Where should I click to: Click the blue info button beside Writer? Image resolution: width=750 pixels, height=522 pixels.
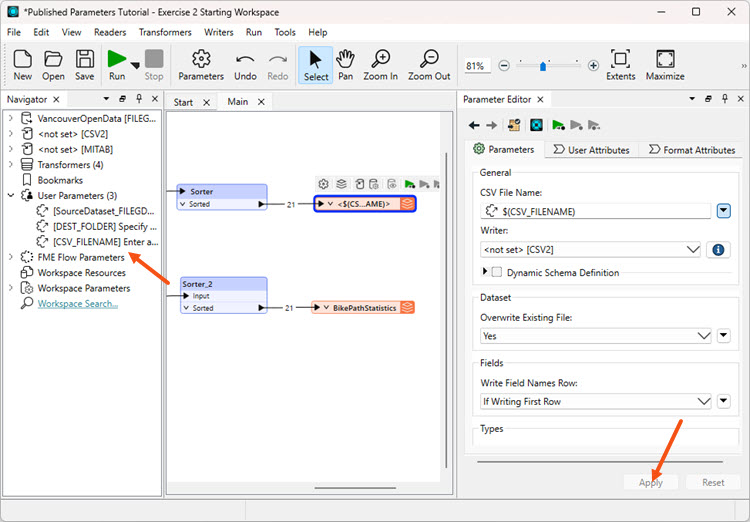tap(718, 250)
